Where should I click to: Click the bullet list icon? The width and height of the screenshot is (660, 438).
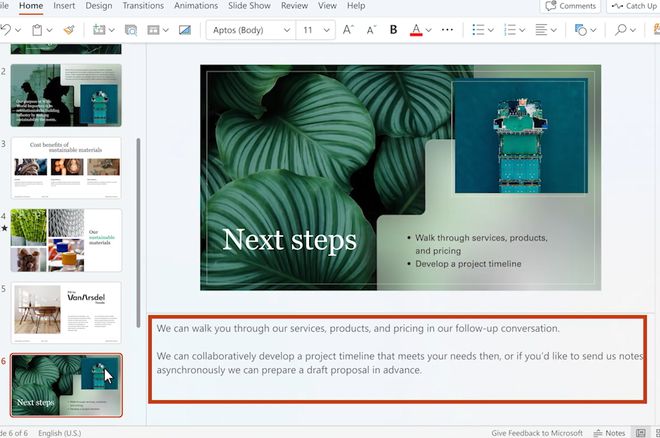point(478,30)
